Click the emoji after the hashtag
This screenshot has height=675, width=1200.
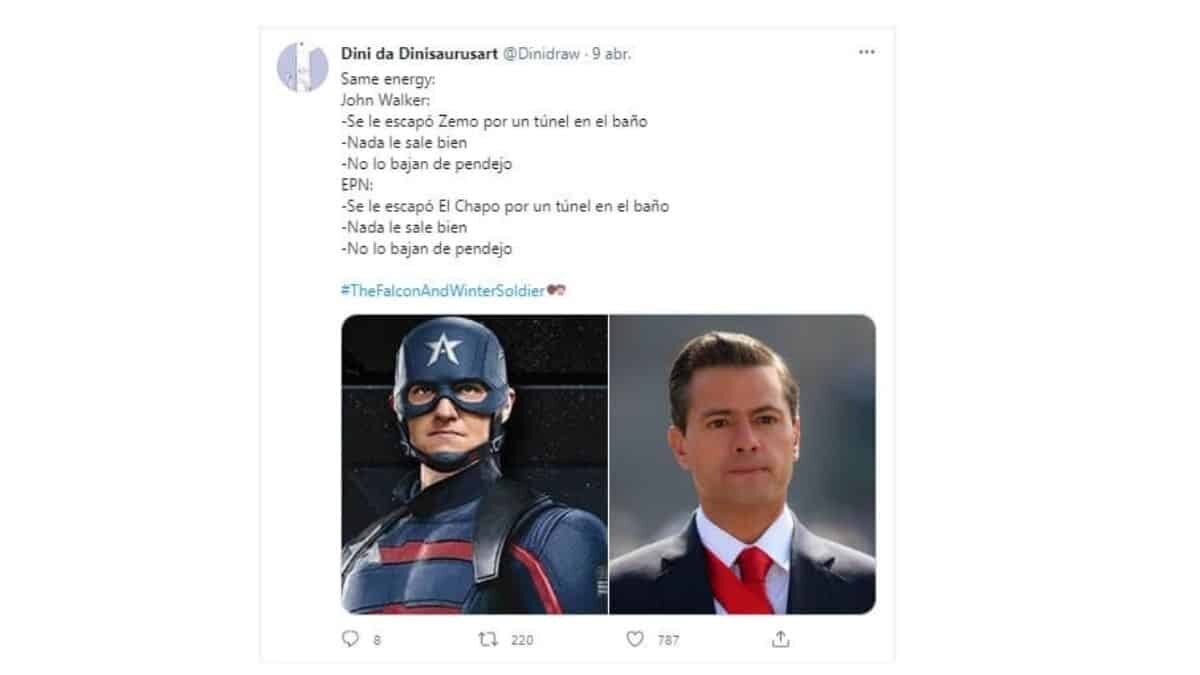coord(557,290)
